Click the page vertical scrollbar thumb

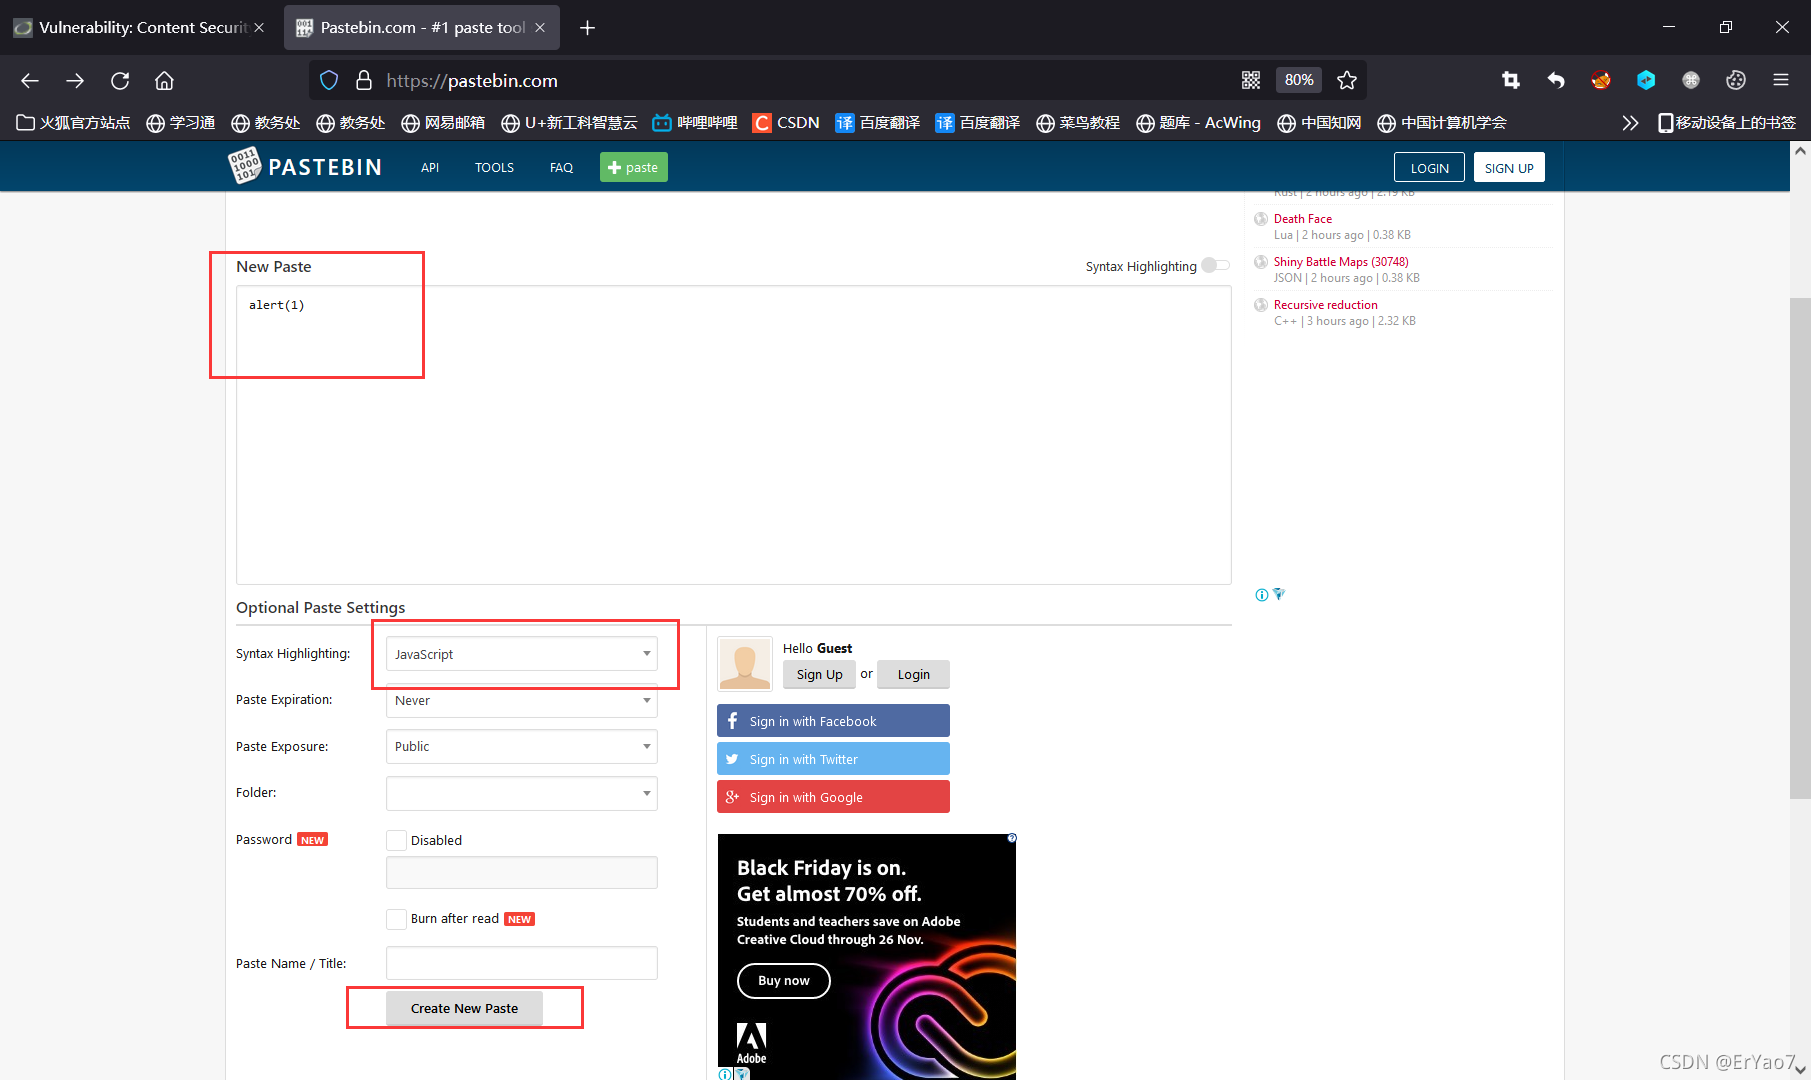pyautogui.click(x=1800, y=548)
